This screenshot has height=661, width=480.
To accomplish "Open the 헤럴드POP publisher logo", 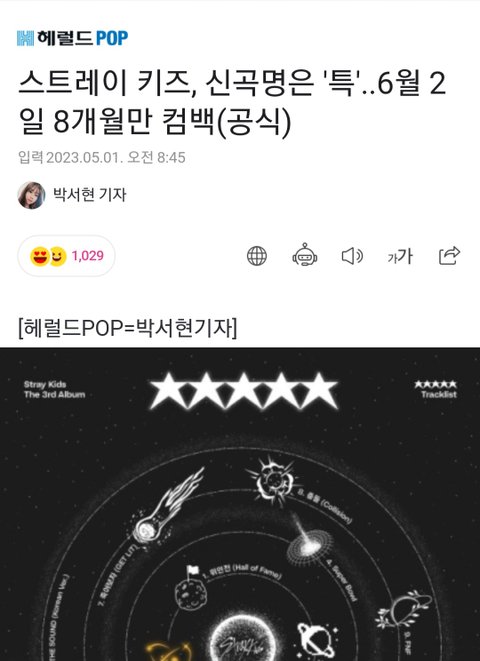I will [x=72, y=38].
